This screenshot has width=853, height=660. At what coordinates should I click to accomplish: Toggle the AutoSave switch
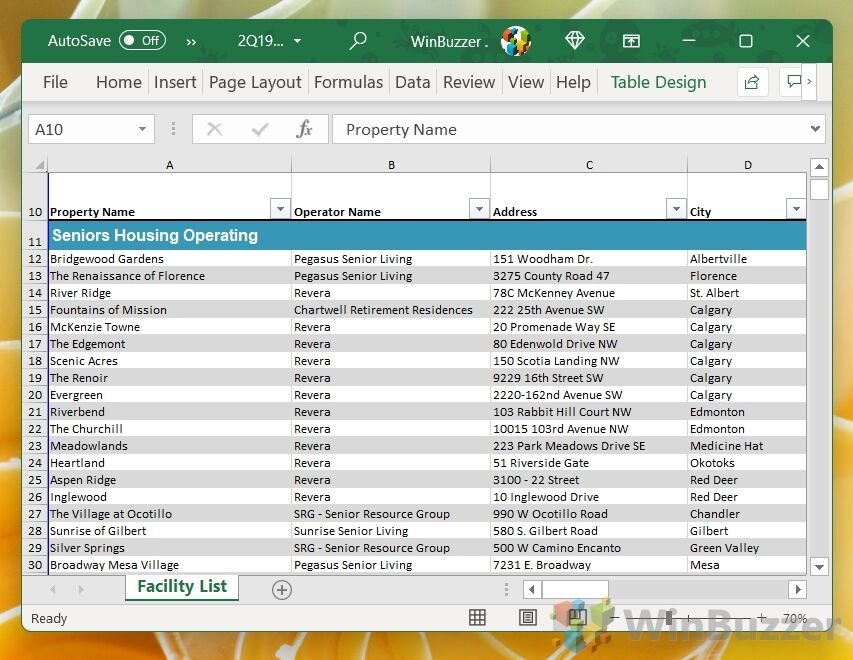pyautogui.click(x=143, y=41)
